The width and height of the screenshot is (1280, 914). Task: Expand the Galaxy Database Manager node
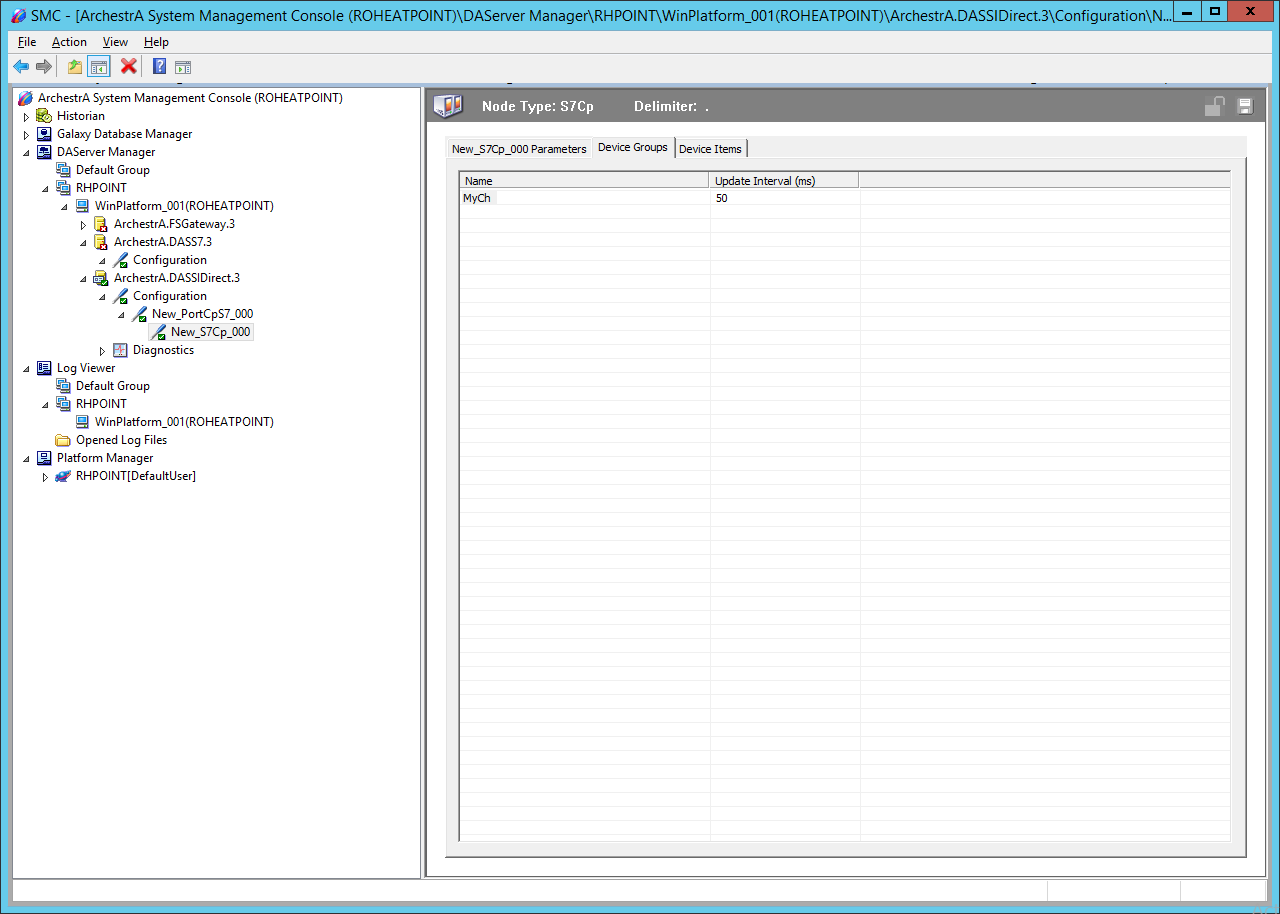click(27, 135)
